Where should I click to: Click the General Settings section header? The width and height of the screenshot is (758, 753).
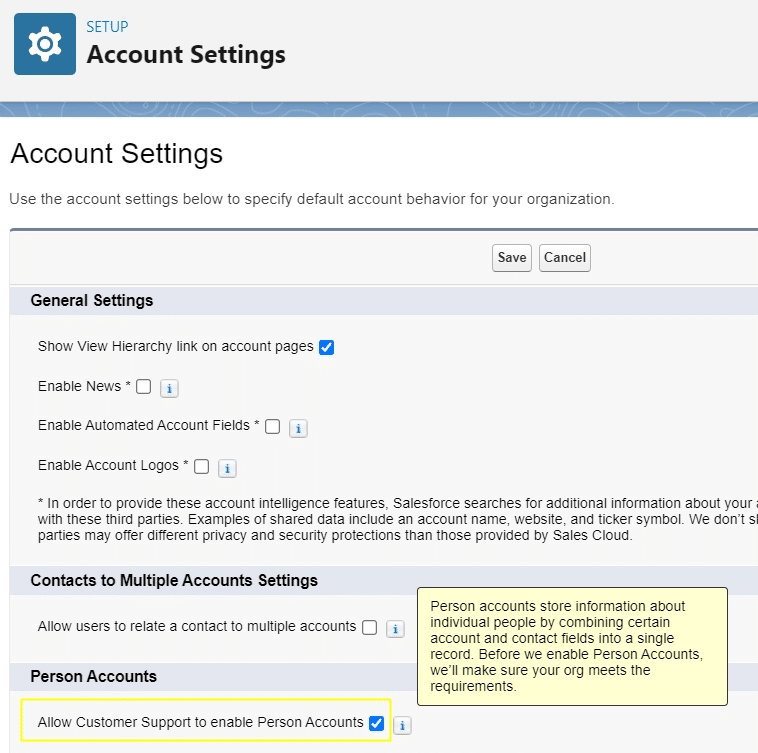(92, 301)
